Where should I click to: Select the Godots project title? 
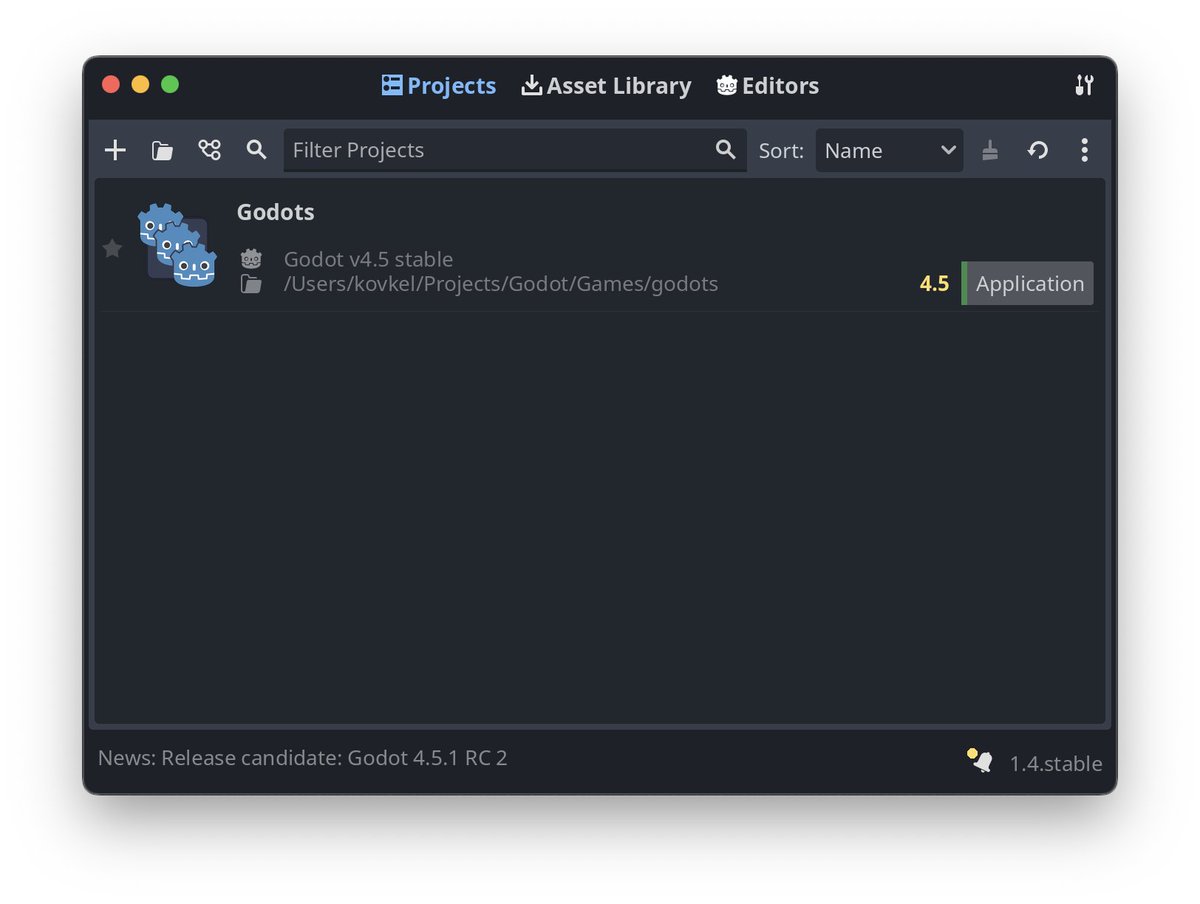[x=275, y=212]
